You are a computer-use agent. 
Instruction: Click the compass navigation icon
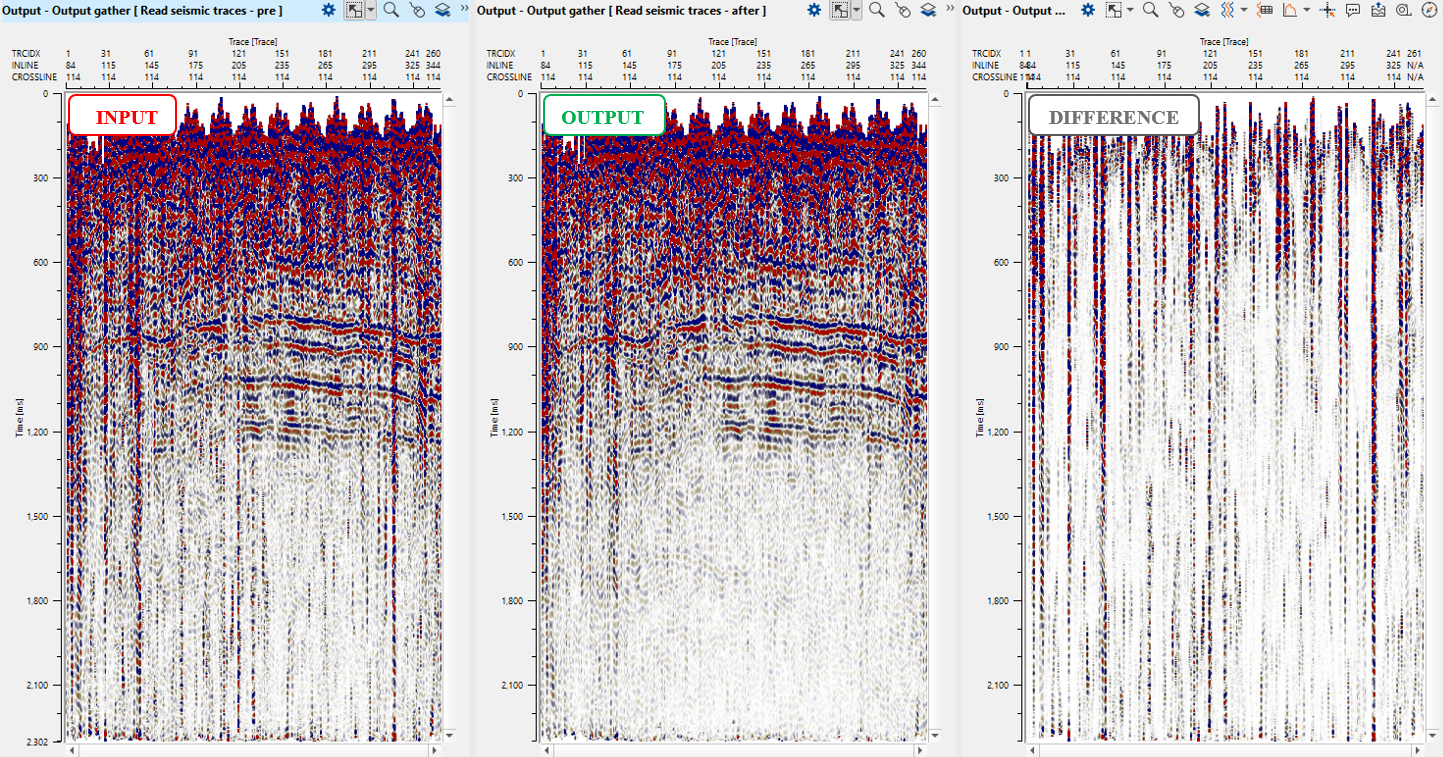[1428, 10]
